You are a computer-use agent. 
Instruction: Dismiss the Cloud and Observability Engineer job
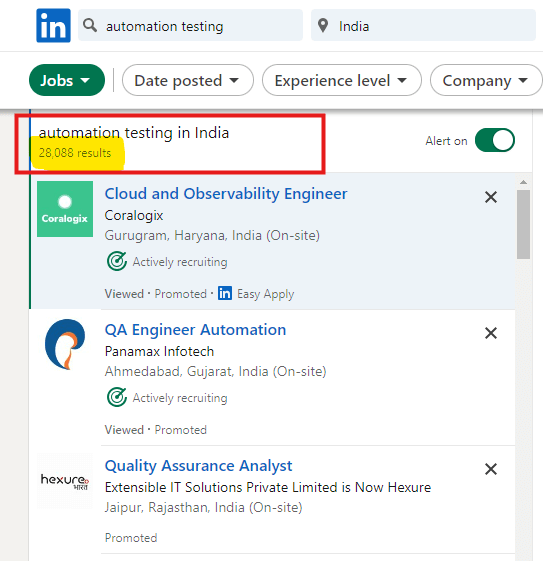(x=491, y=197)
